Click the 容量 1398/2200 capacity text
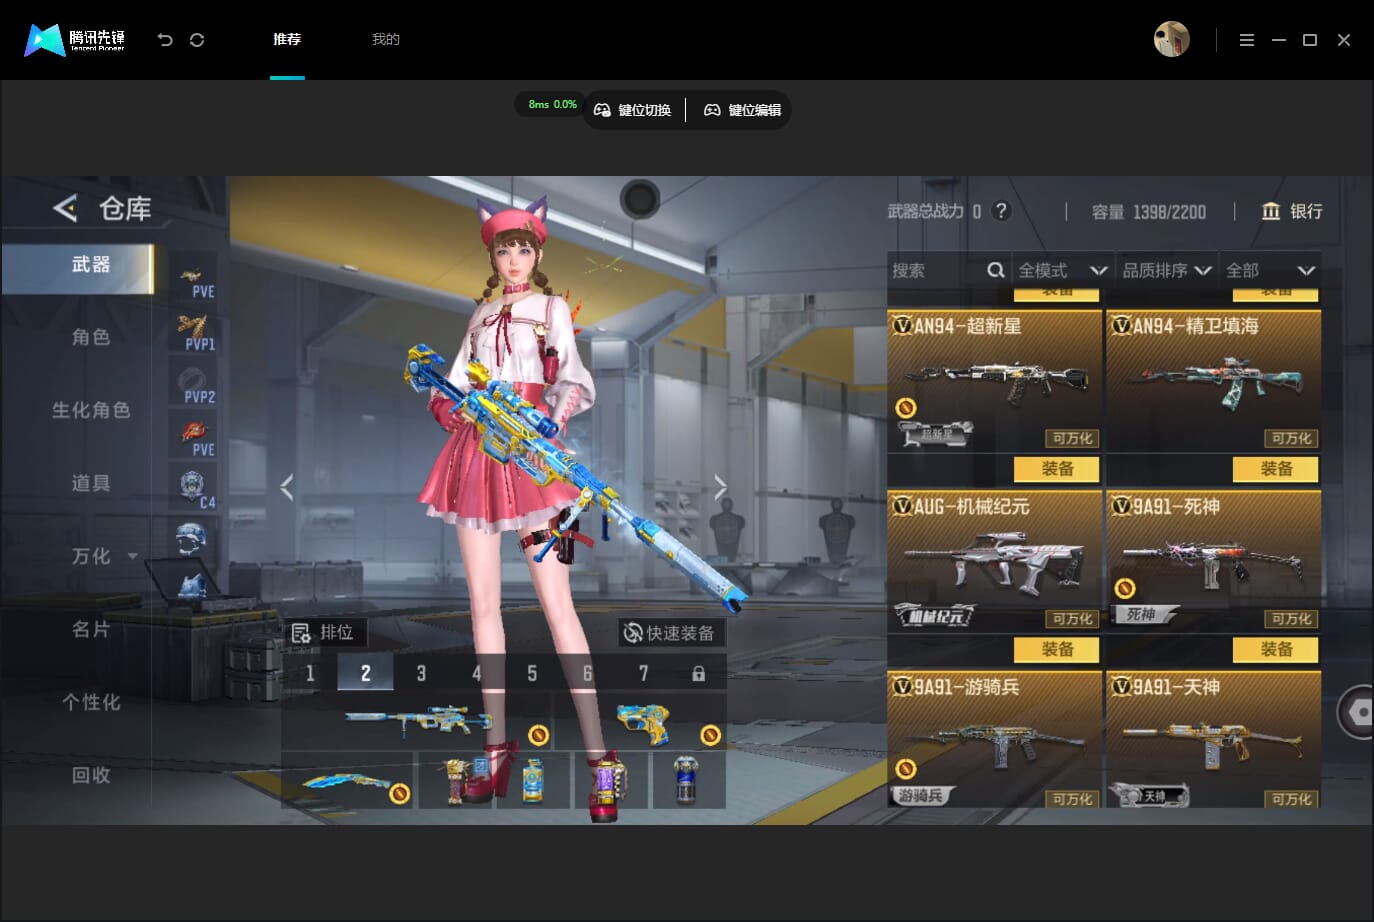The image size is (1374, 922). coord(1149,211)
